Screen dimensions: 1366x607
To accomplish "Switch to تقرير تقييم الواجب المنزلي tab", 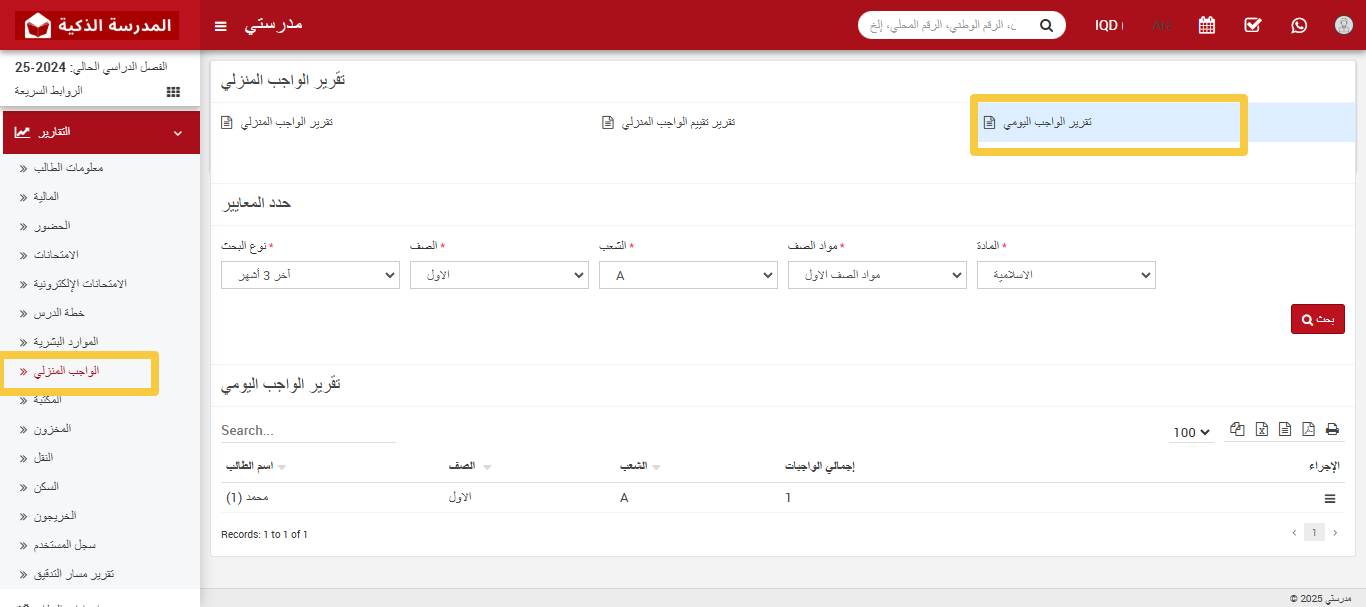I will pos(670,121).
